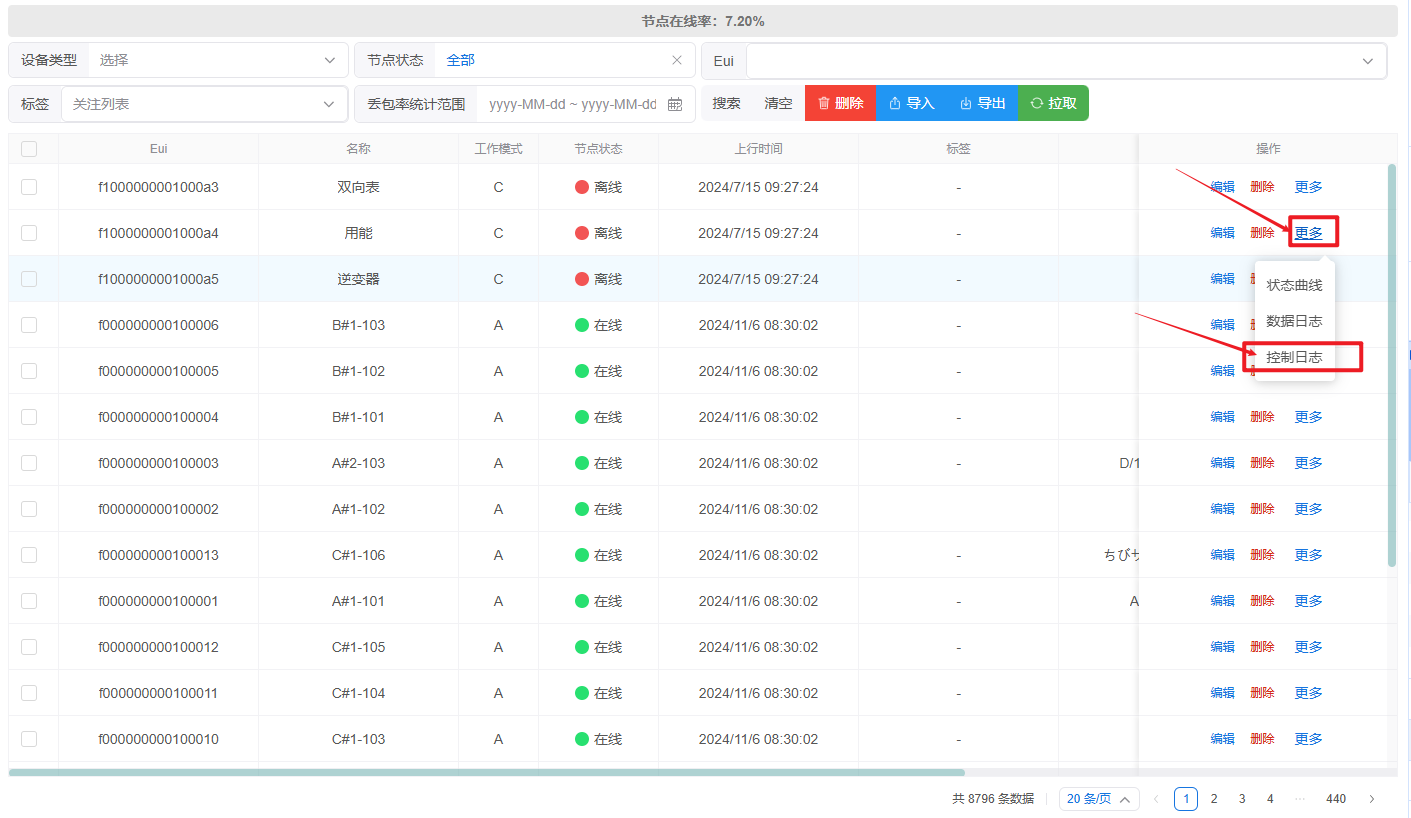Viewport: 1411px width, 818px height.
Task: Open the 标签 关注列表 dropdown
Action: [x=204, y=104]
